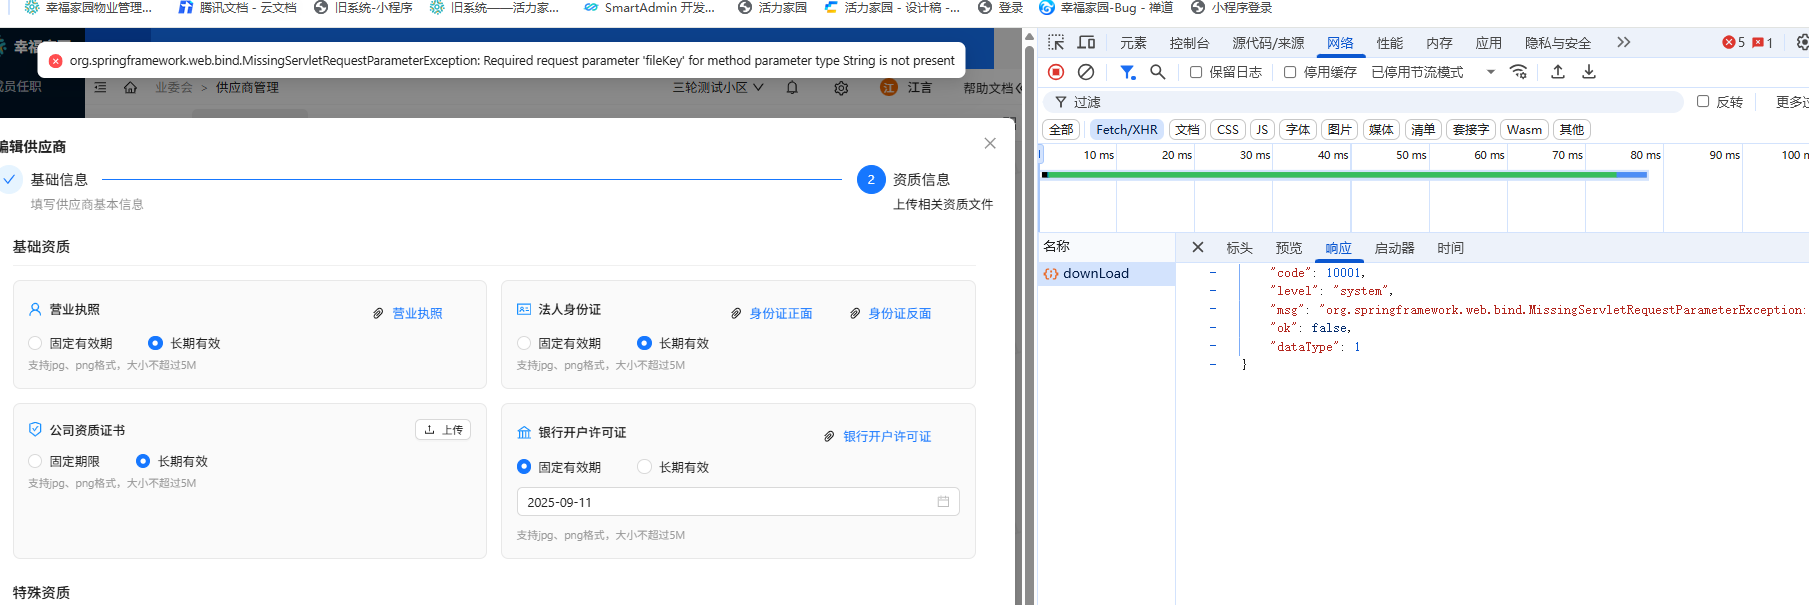Viewport: 1809px width, 605px height.
Task: Select the downLoad request row
Action: tap(1106, 273)
